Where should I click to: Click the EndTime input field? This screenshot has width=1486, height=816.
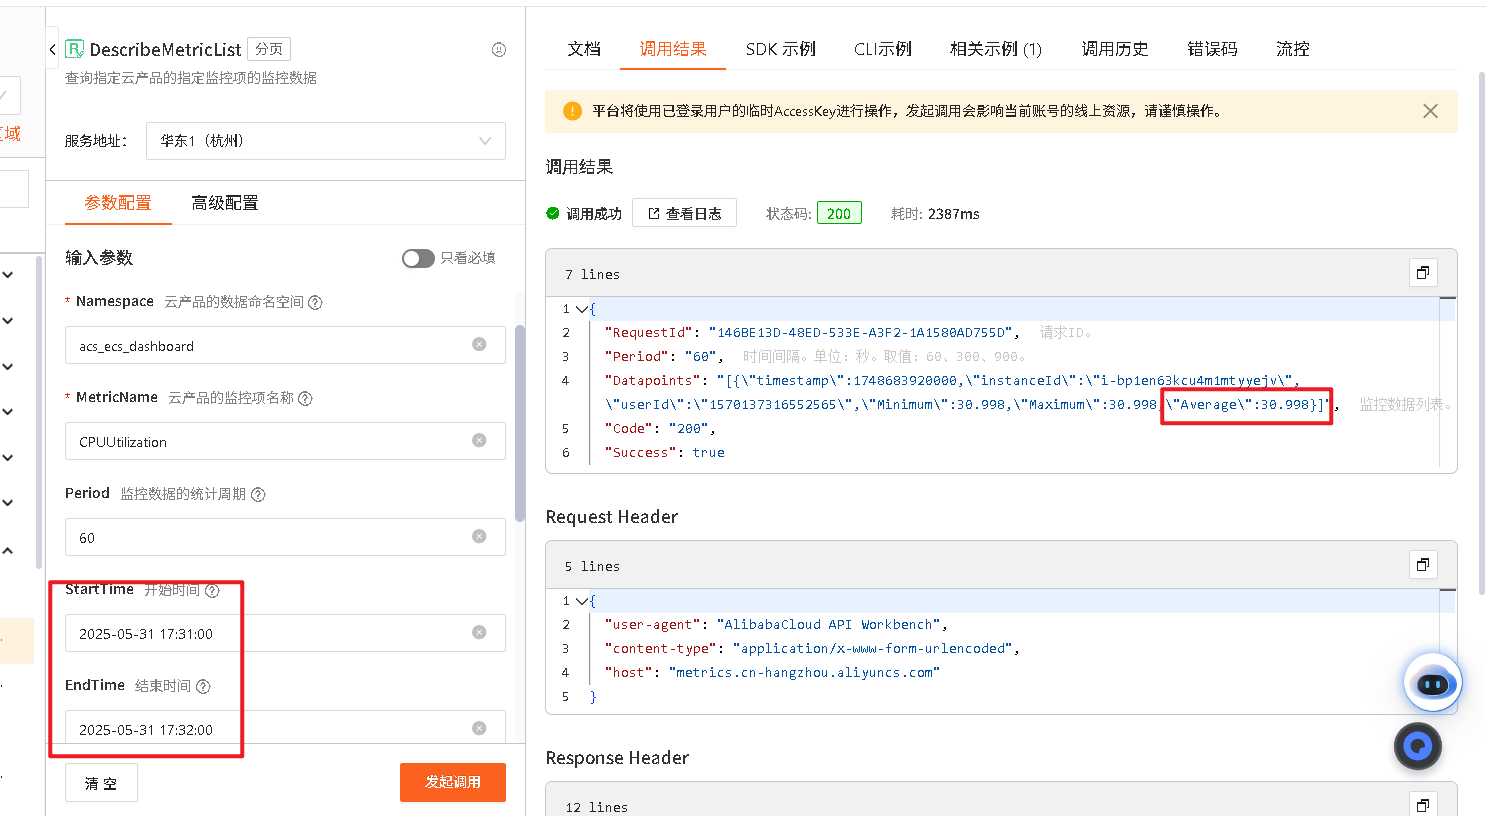click(x=285, y=728)
